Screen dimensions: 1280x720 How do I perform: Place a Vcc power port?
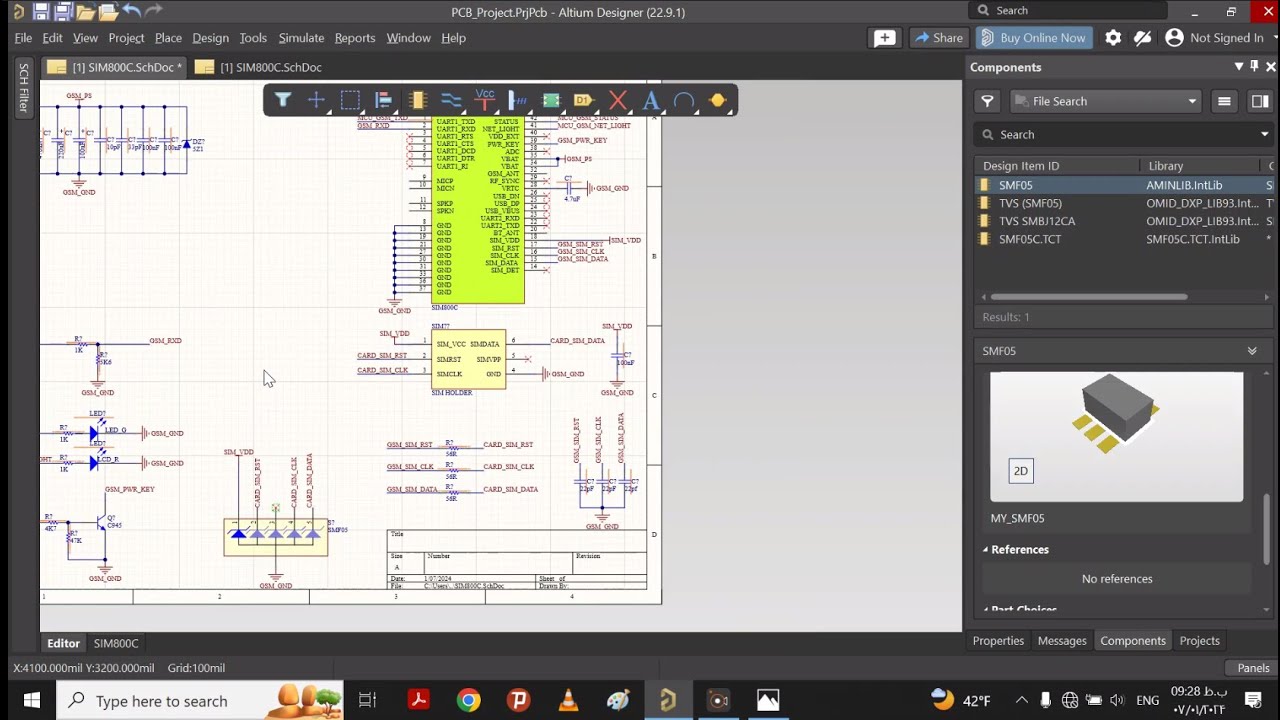tap(485, 100)
